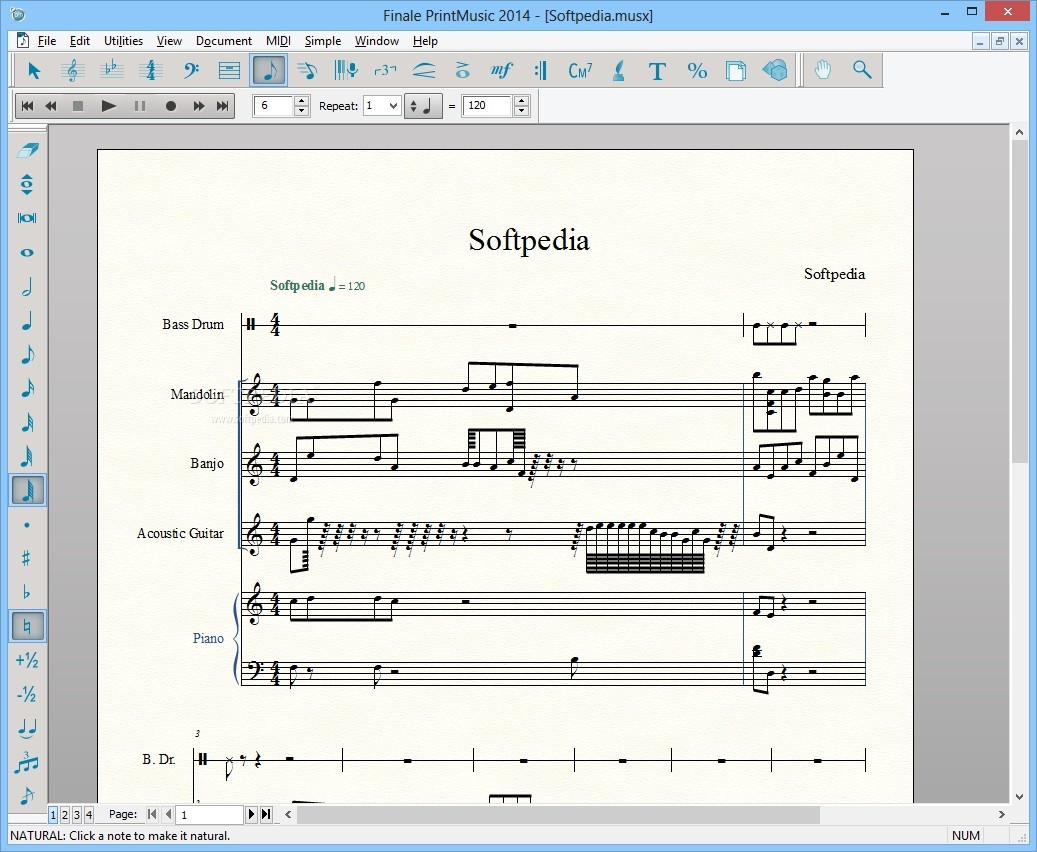Choose the Time Signature tool
The image size is (1037, 852).
pyautogui.click(x=151, y=70)
